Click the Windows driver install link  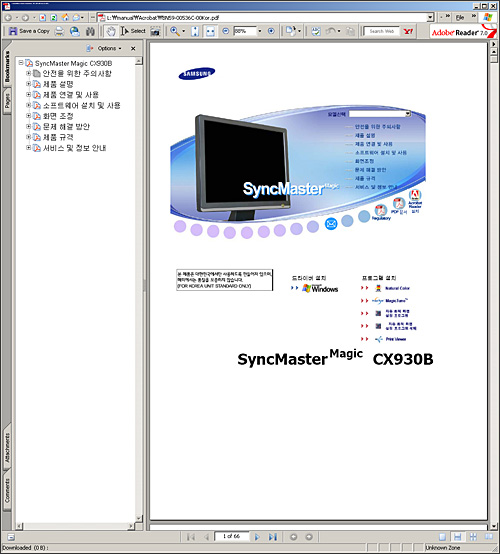320,289
